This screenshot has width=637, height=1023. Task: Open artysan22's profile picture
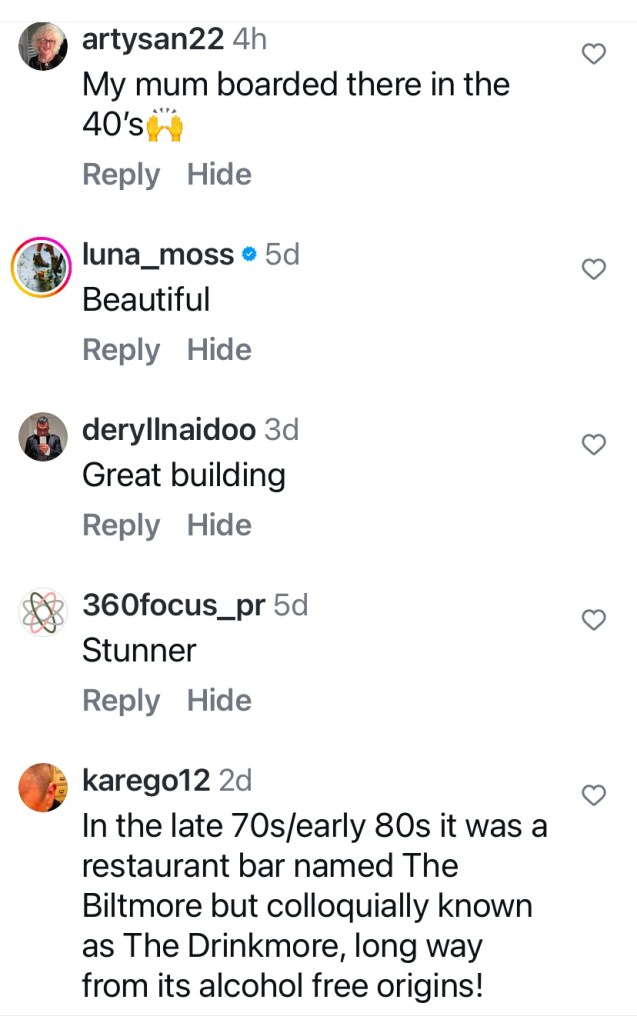(44, 45)
